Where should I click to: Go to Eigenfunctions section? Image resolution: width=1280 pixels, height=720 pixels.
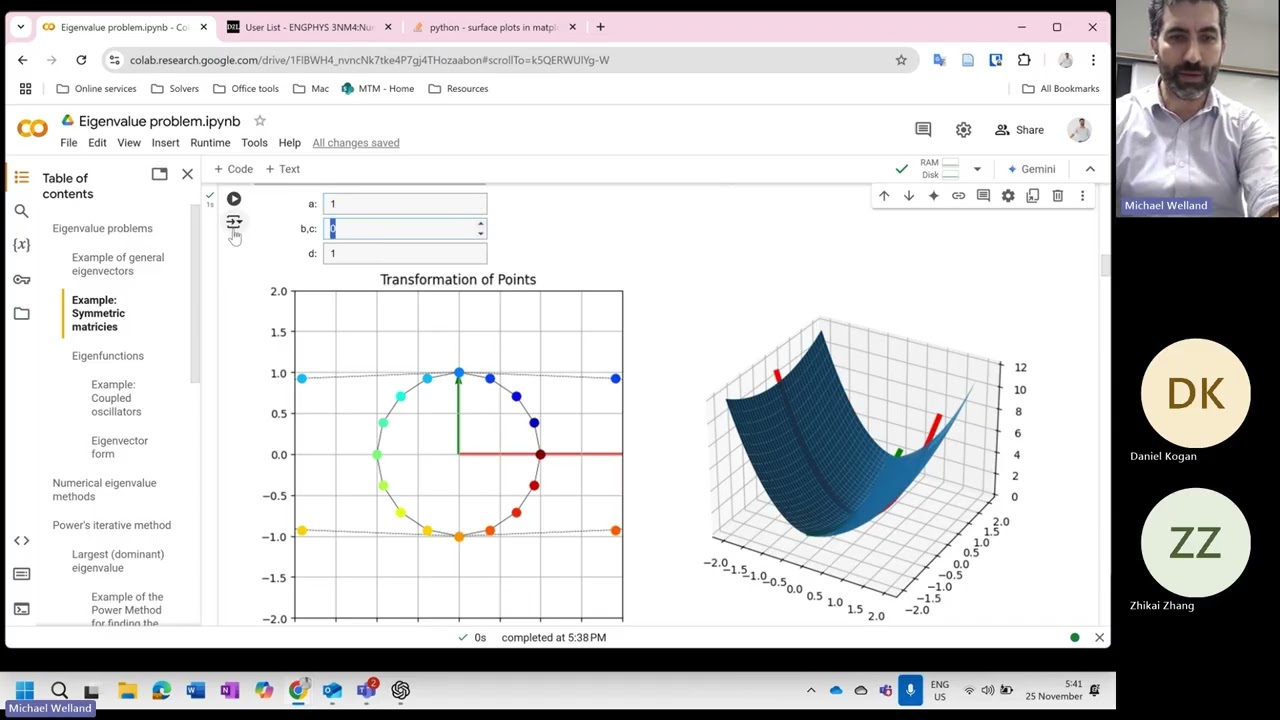coord(108,356)
